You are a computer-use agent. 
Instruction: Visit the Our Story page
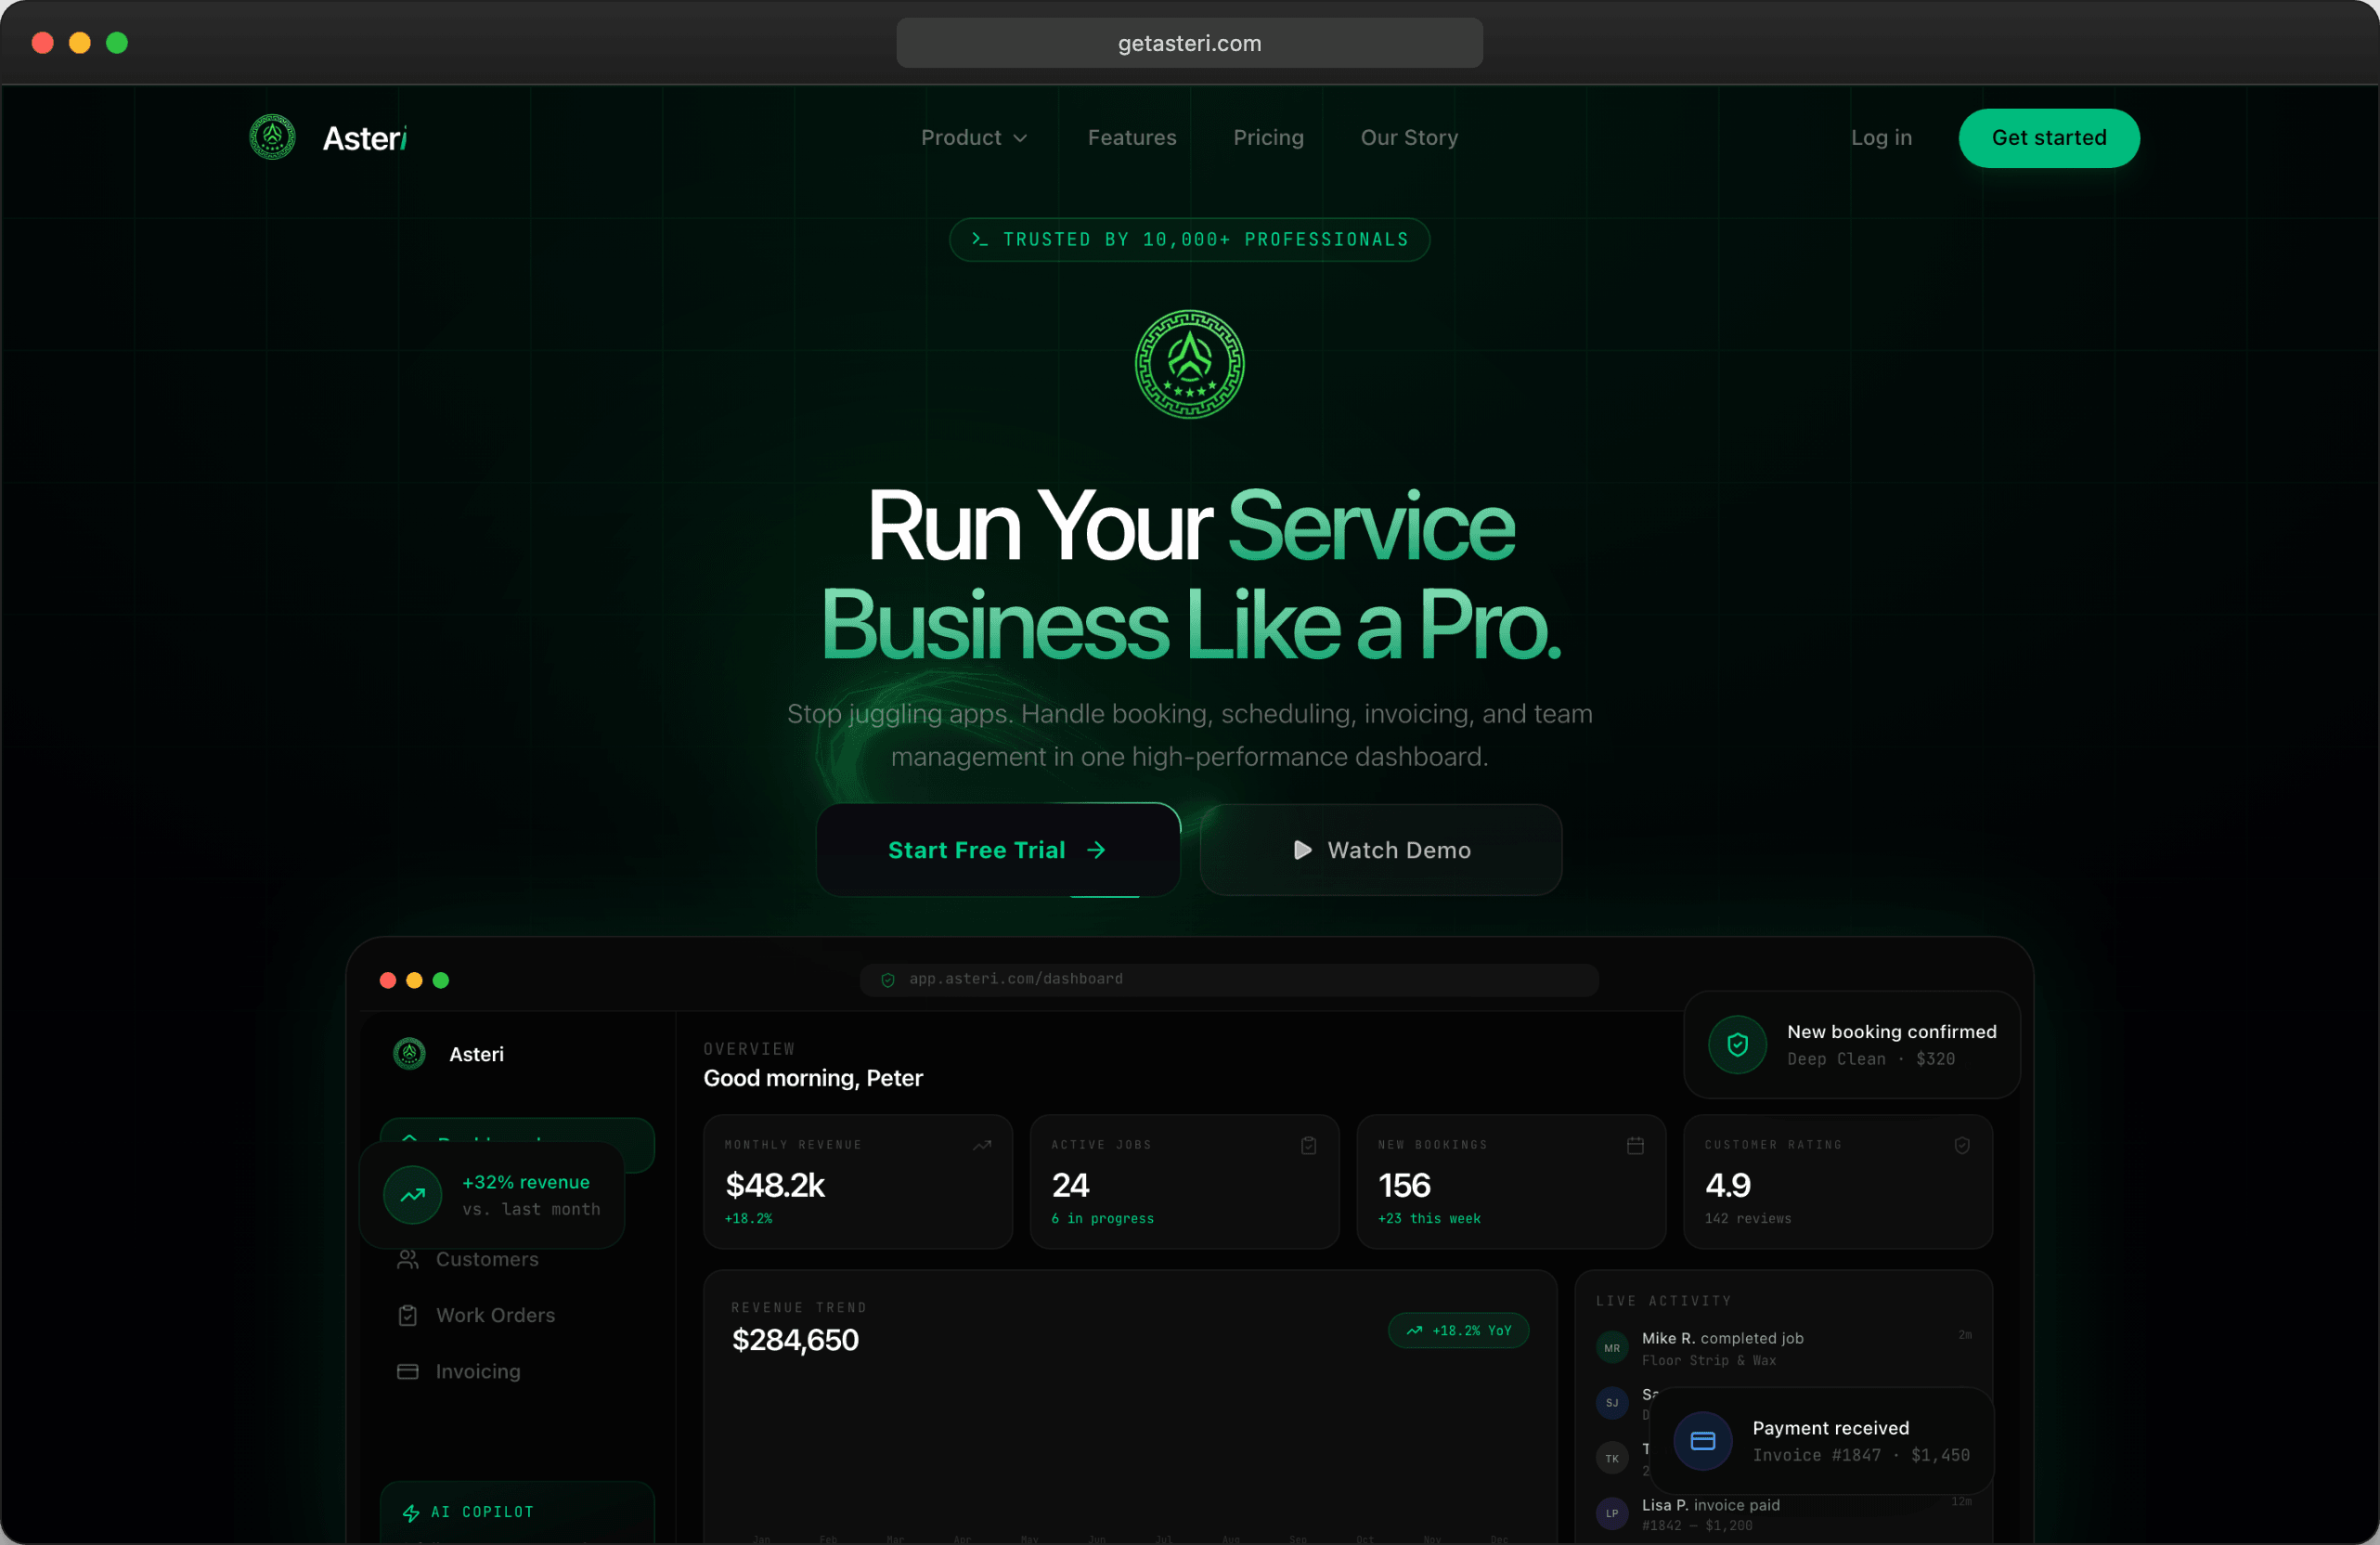coord(1409,137)
